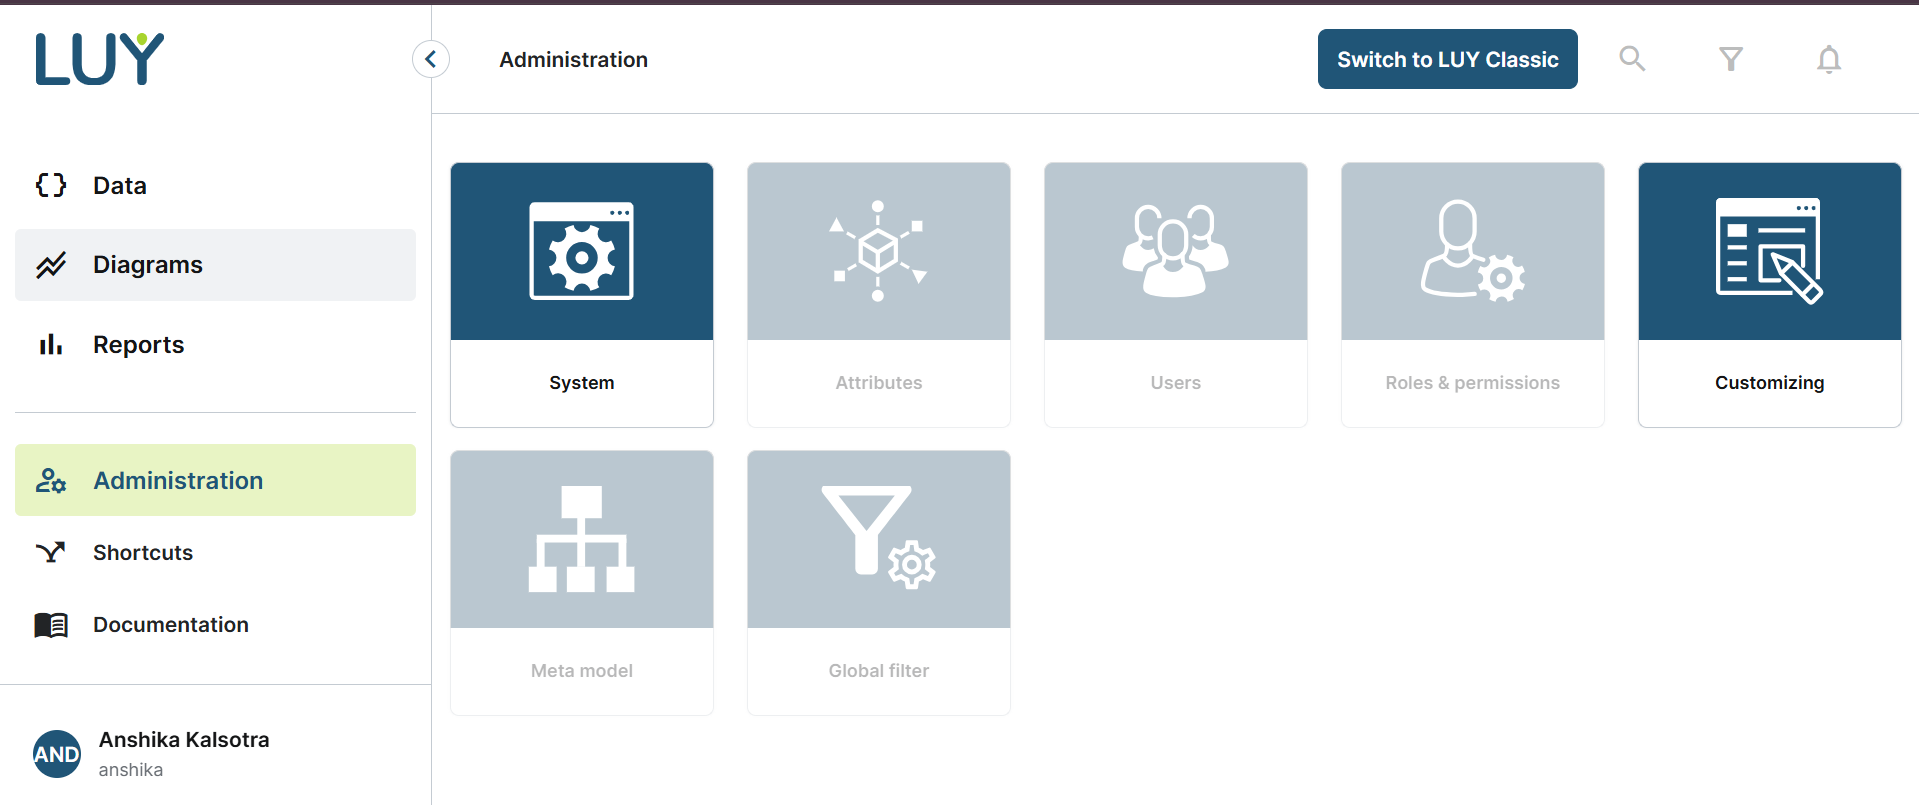Screen dimensions: 1919x805
Task: Collapse the sidebar with chevron button
Action: pyautogui.click(x=431, y=59)
